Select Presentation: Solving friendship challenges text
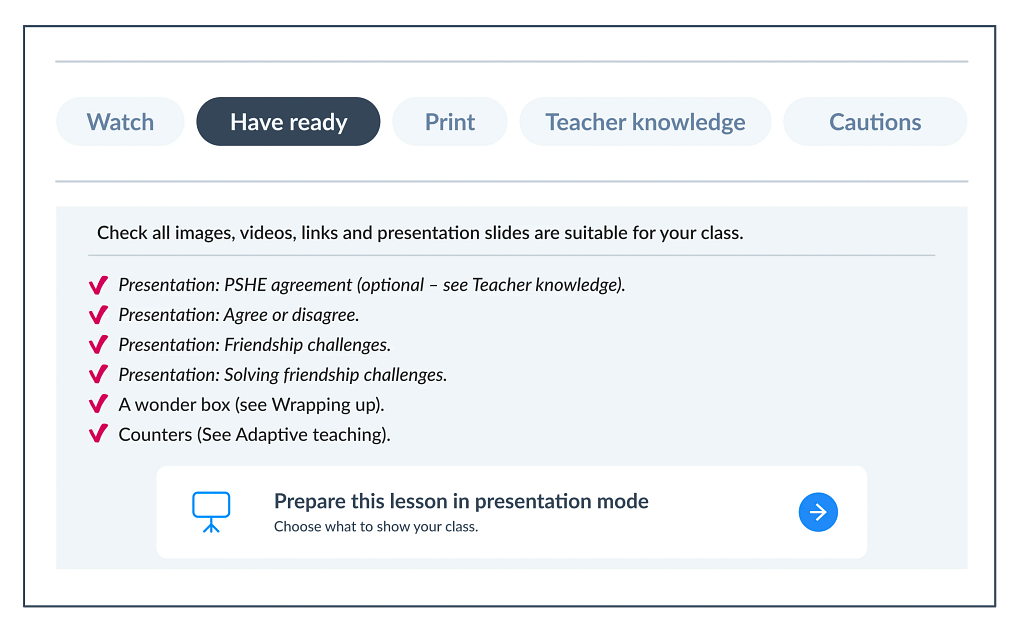 282,375
